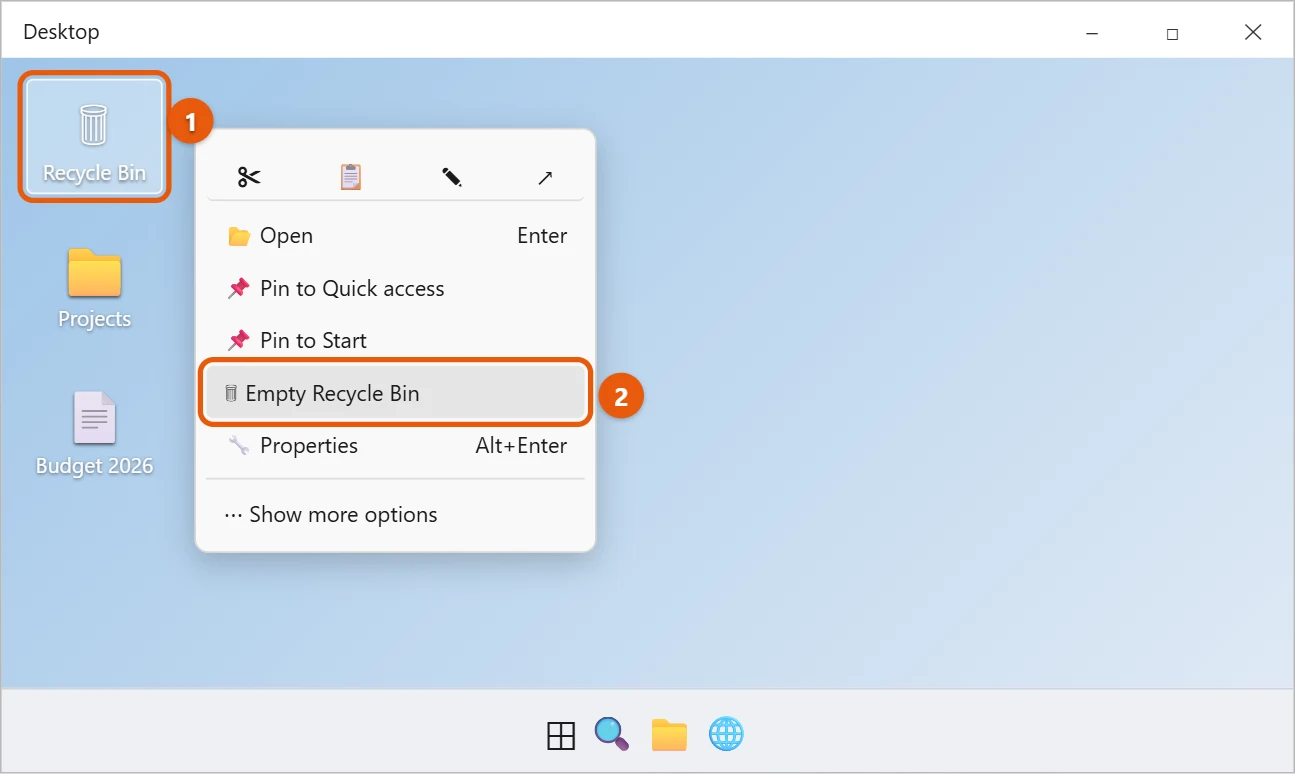Minimize the Desktop window
This screenshot has height=774, width=1295.
[x=1091, y=32]
